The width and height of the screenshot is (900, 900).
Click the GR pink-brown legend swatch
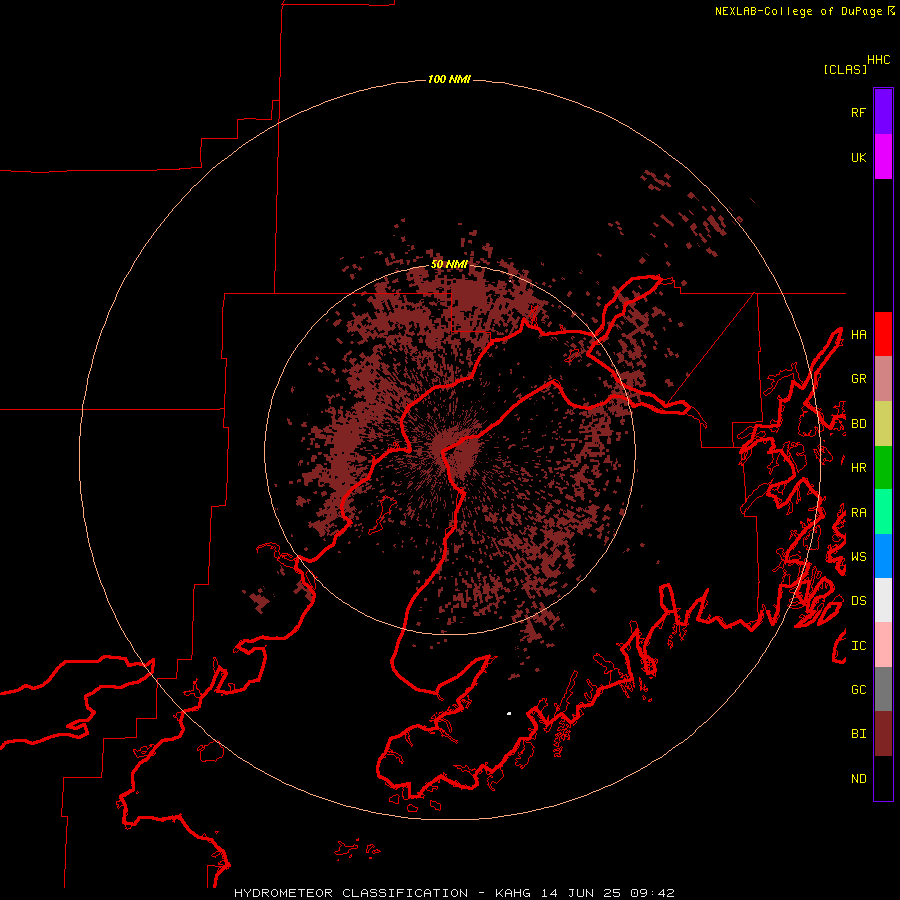click(x=883, y=379)
